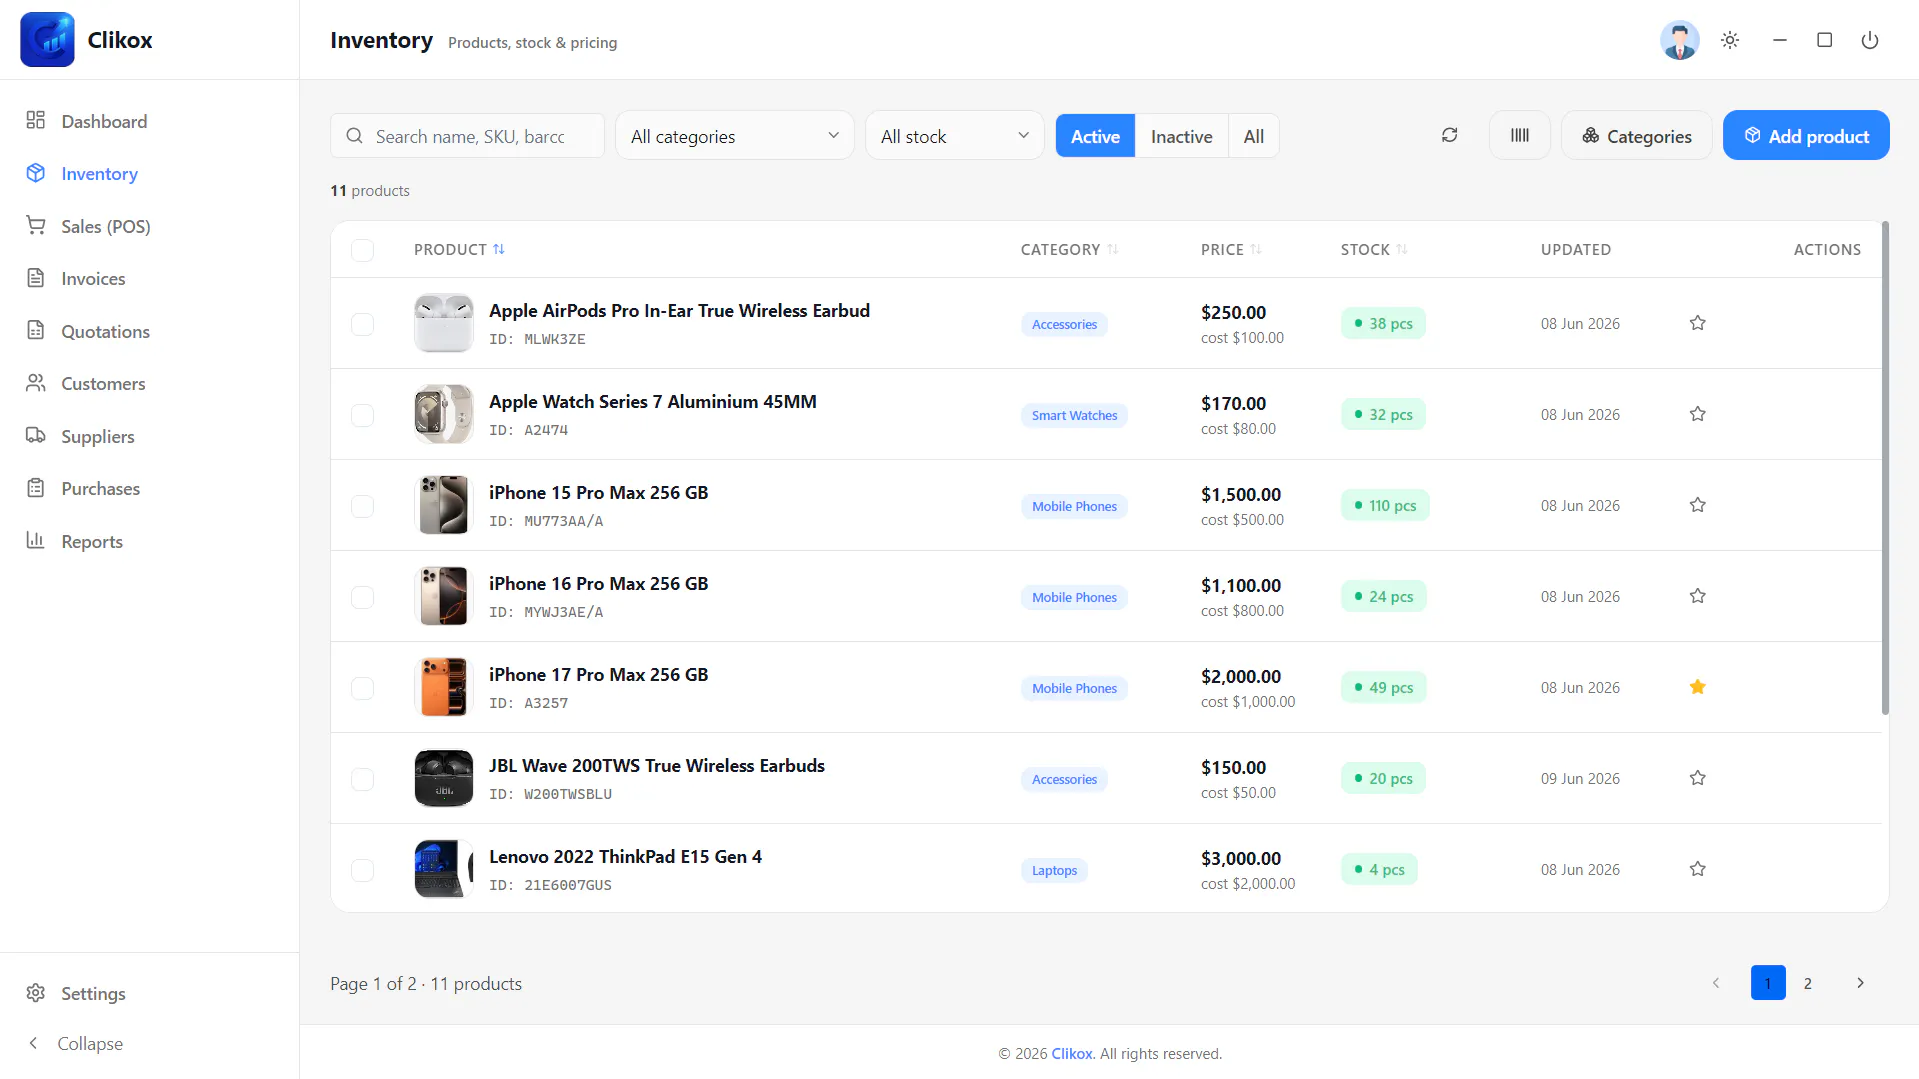Click the product table vertical scrollbar
This screenshot has width=1919, height=1079.
pos(1885,468)
